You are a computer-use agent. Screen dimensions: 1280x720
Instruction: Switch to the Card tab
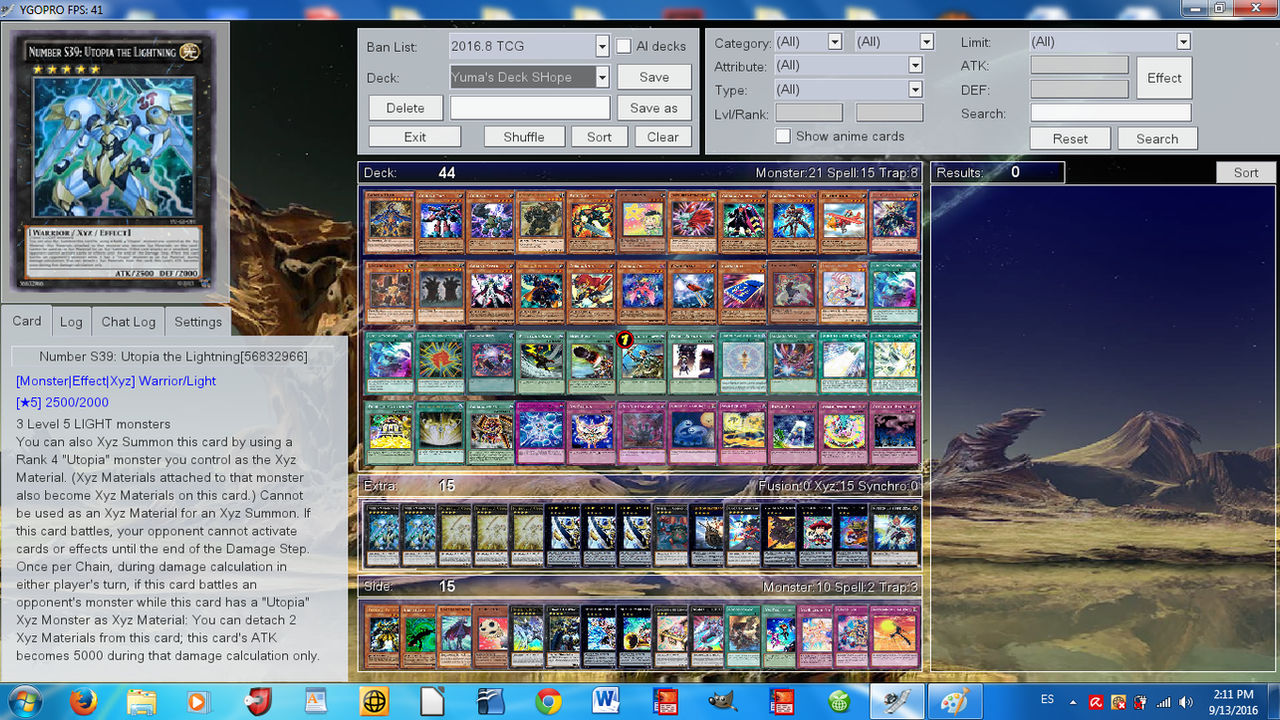coord(27,321)
